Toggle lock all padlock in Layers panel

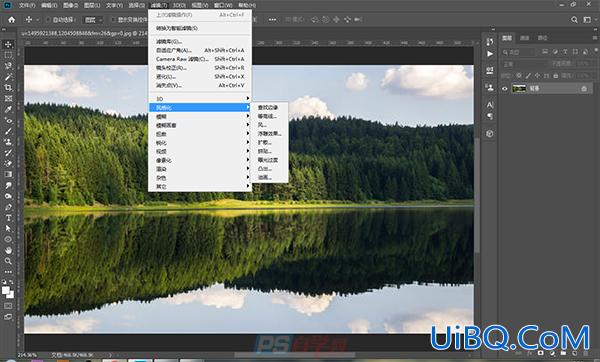[x=556, y=76]
